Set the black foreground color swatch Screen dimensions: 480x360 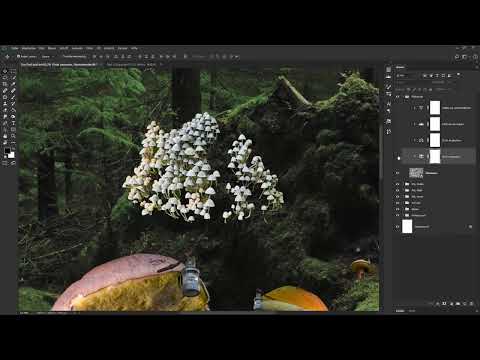point(7,151)
